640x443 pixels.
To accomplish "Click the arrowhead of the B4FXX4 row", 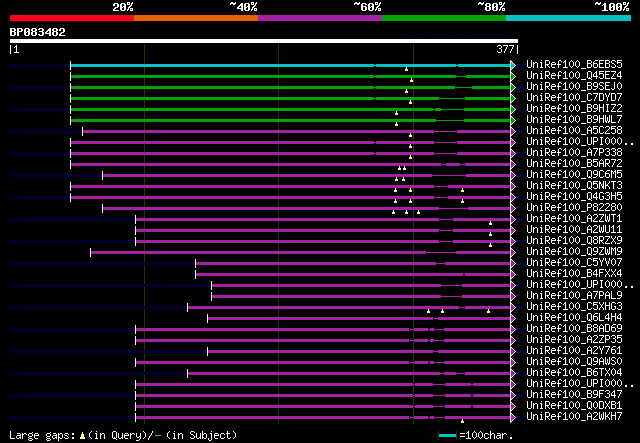I will coord(513,275).
